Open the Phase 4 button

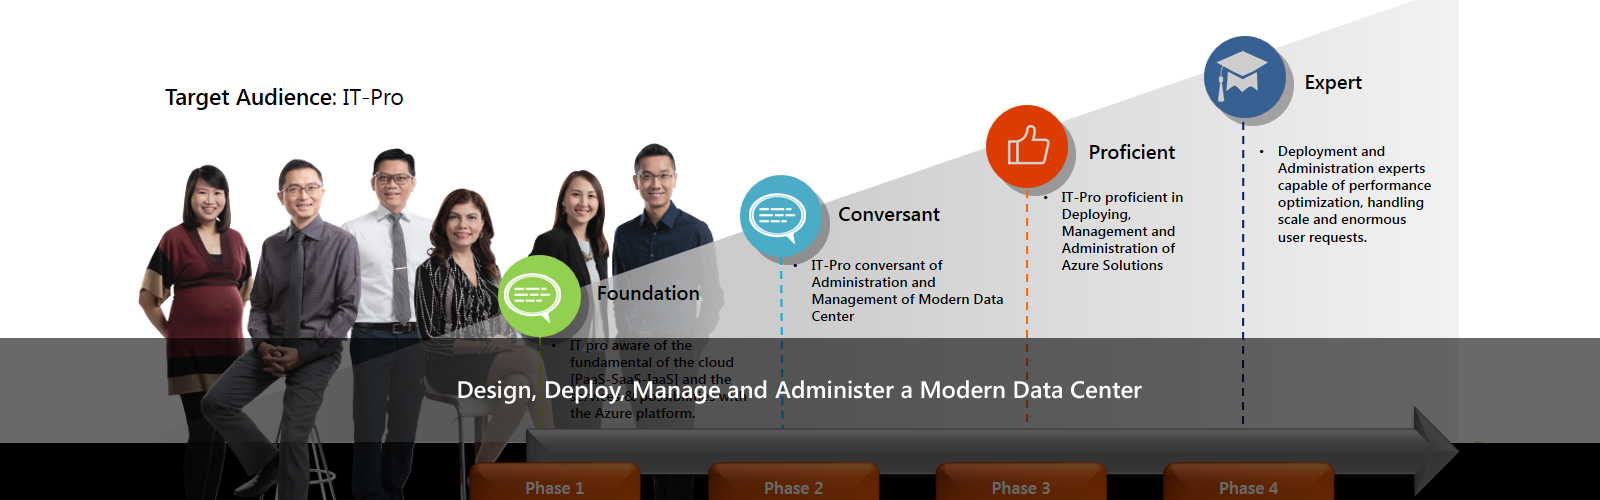tap(1248, 482)
